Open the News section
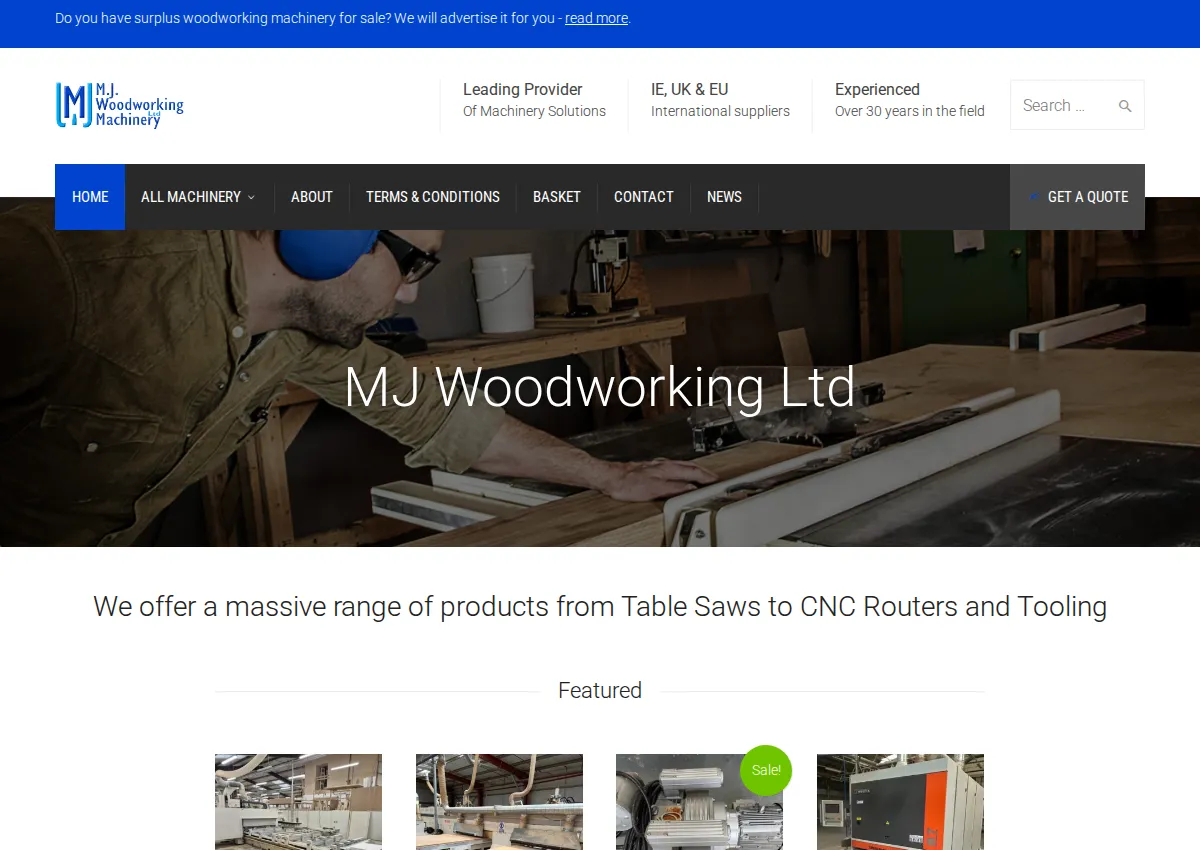This screenshot has width=1200, height=850. [724, 197]
